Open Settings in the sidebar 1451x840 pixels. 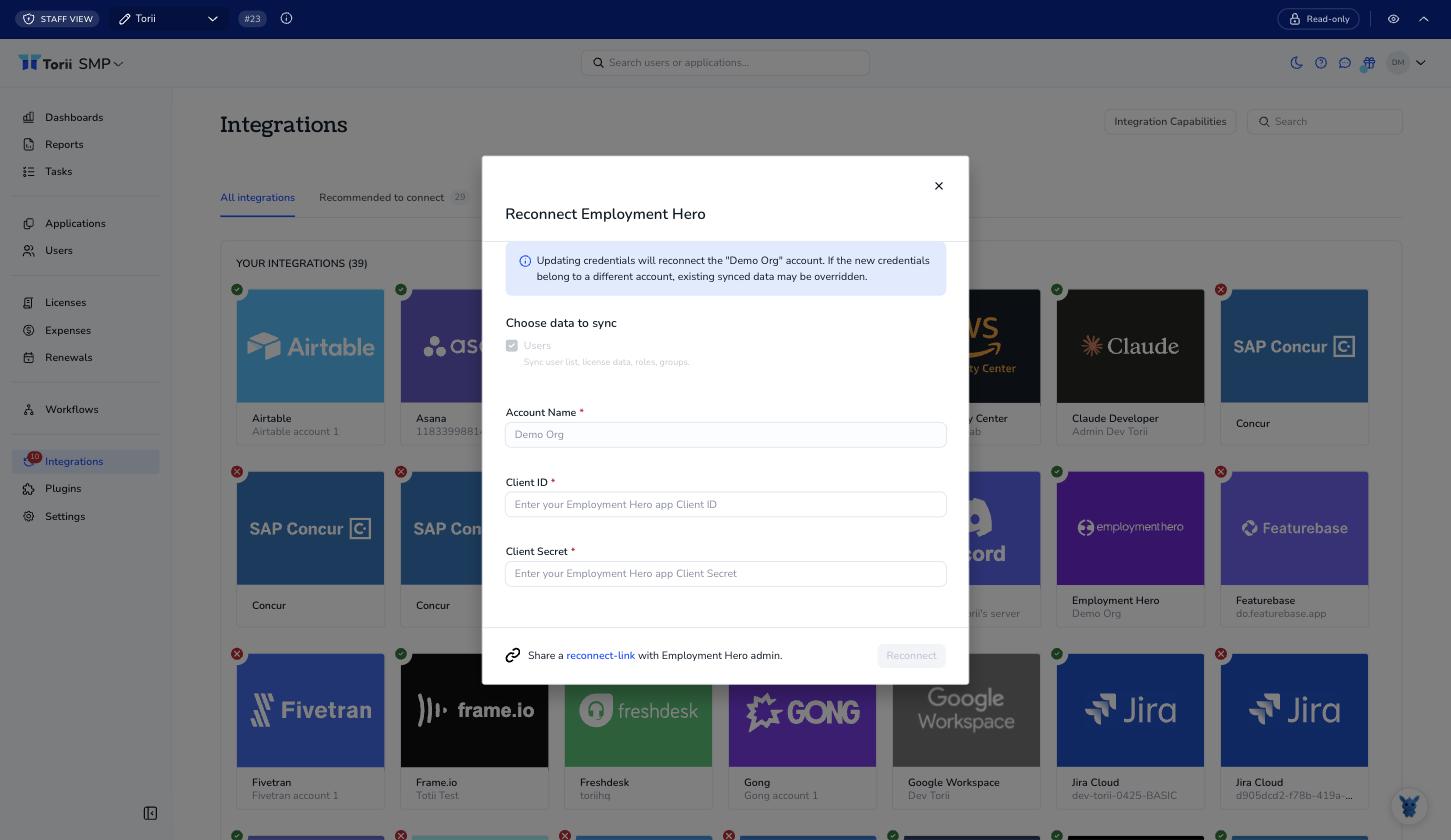pyautogui.click(x=85, y=517)
